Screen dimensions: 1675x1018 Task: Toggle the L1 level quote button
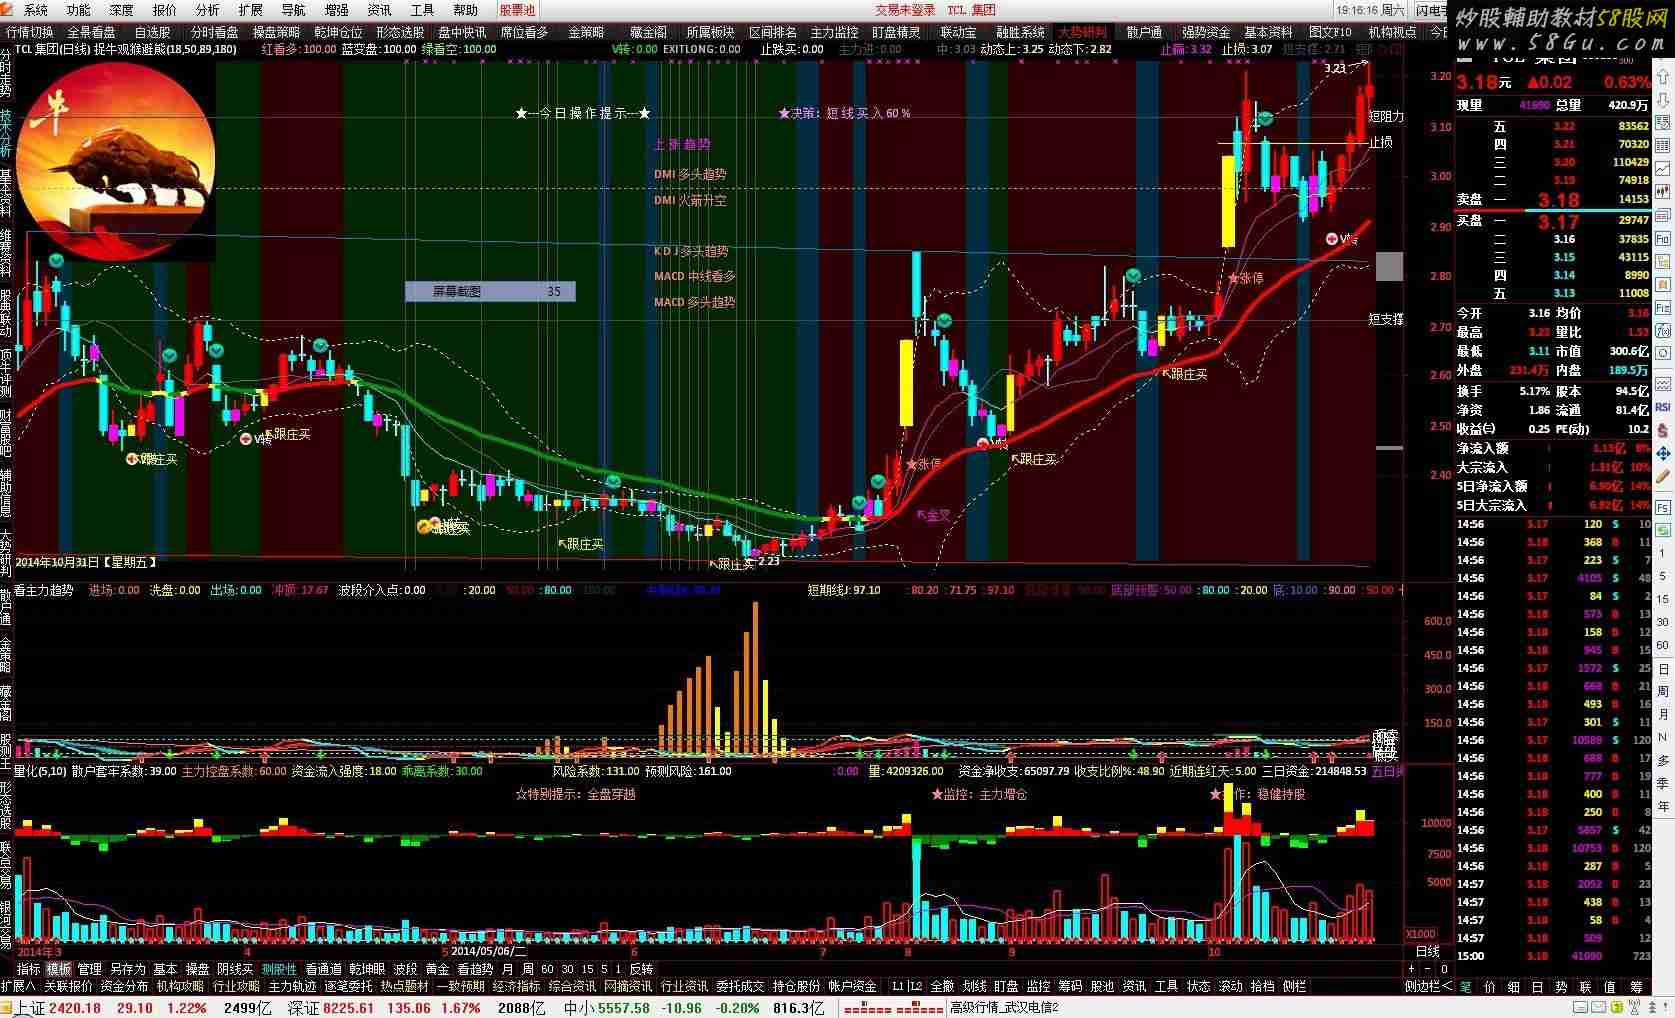pyautogui.click(x=899, y=987)
